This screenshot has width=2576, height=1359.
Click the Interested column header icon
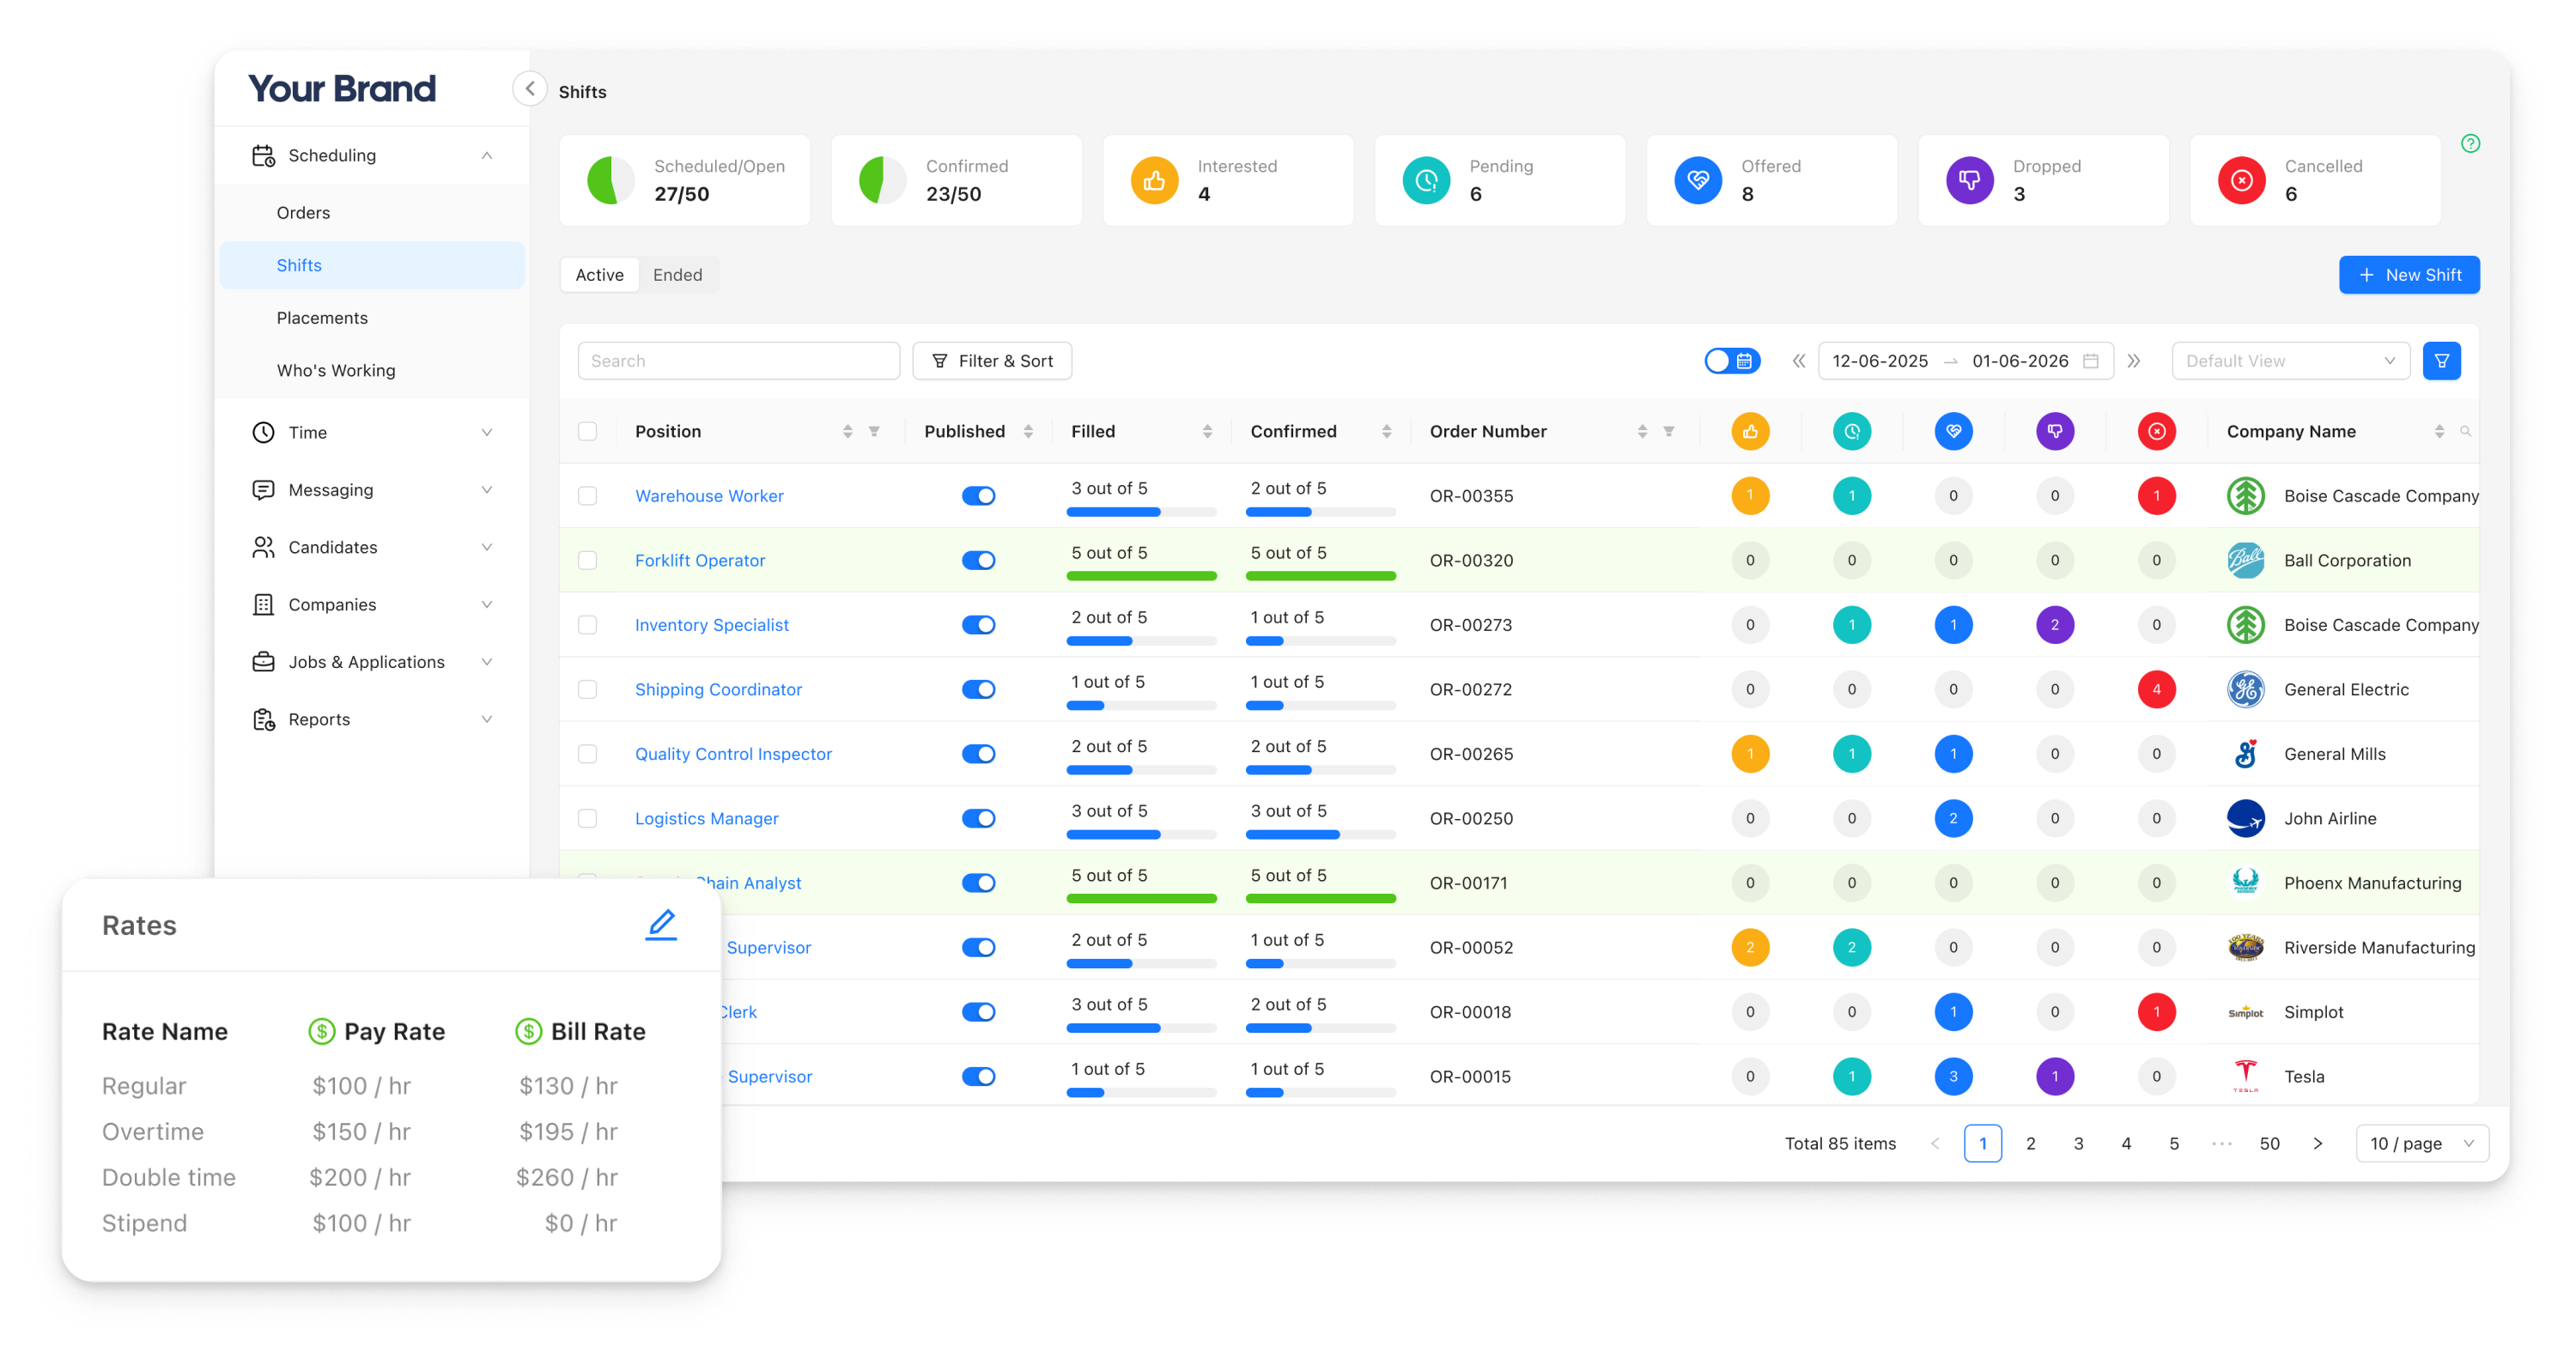[x=1750, y=432]
